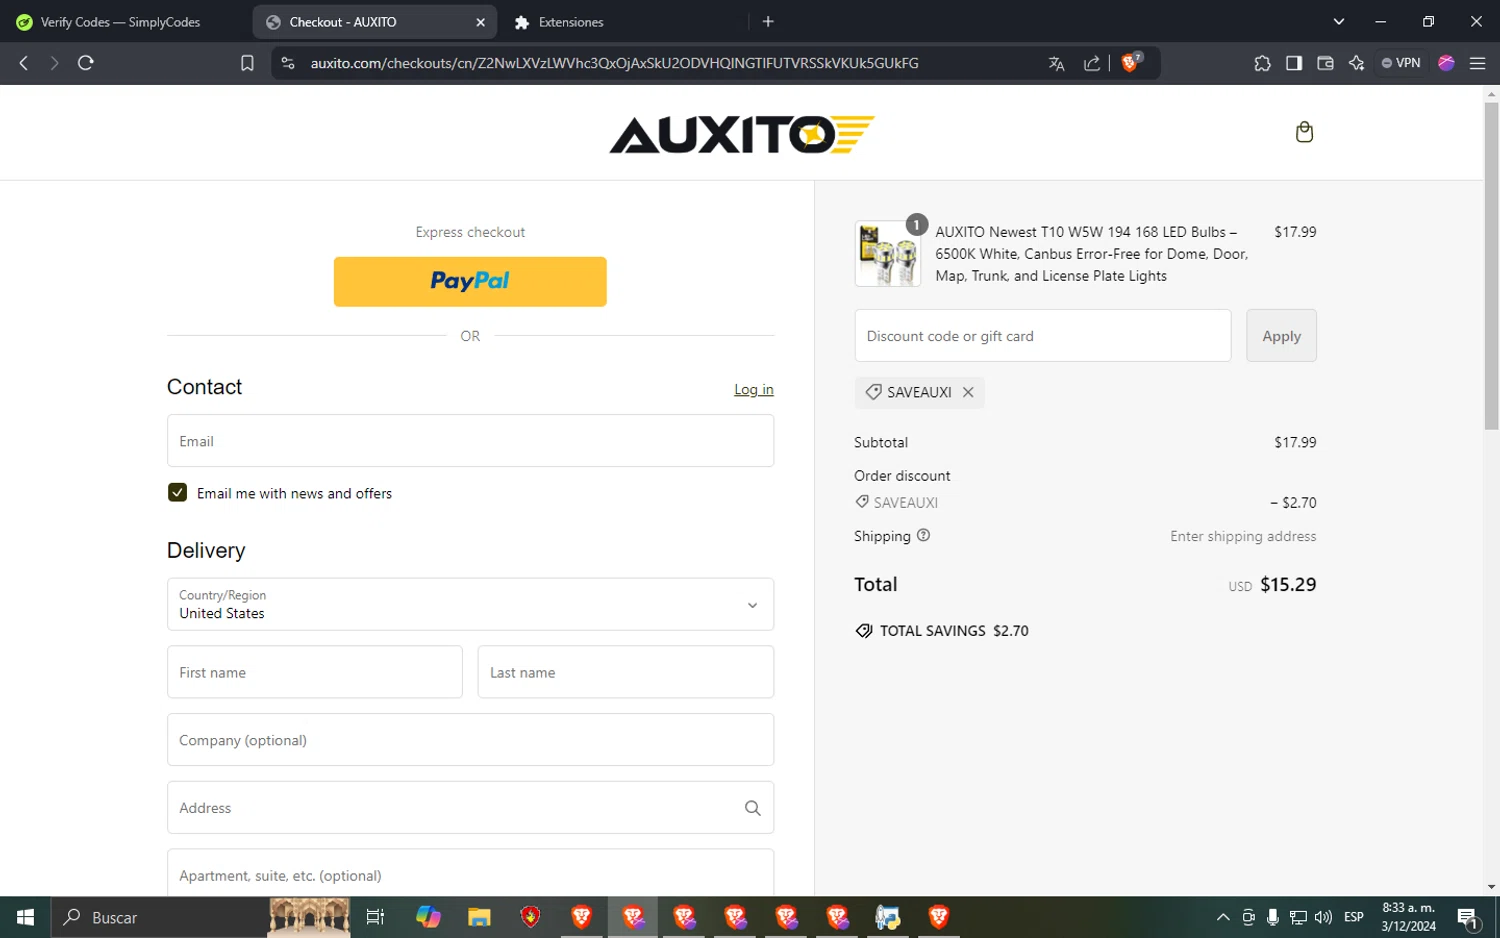This screenshot has width=1500, height=938.
Task: Toggle Email me with news and offers
Action: [177, 492]
